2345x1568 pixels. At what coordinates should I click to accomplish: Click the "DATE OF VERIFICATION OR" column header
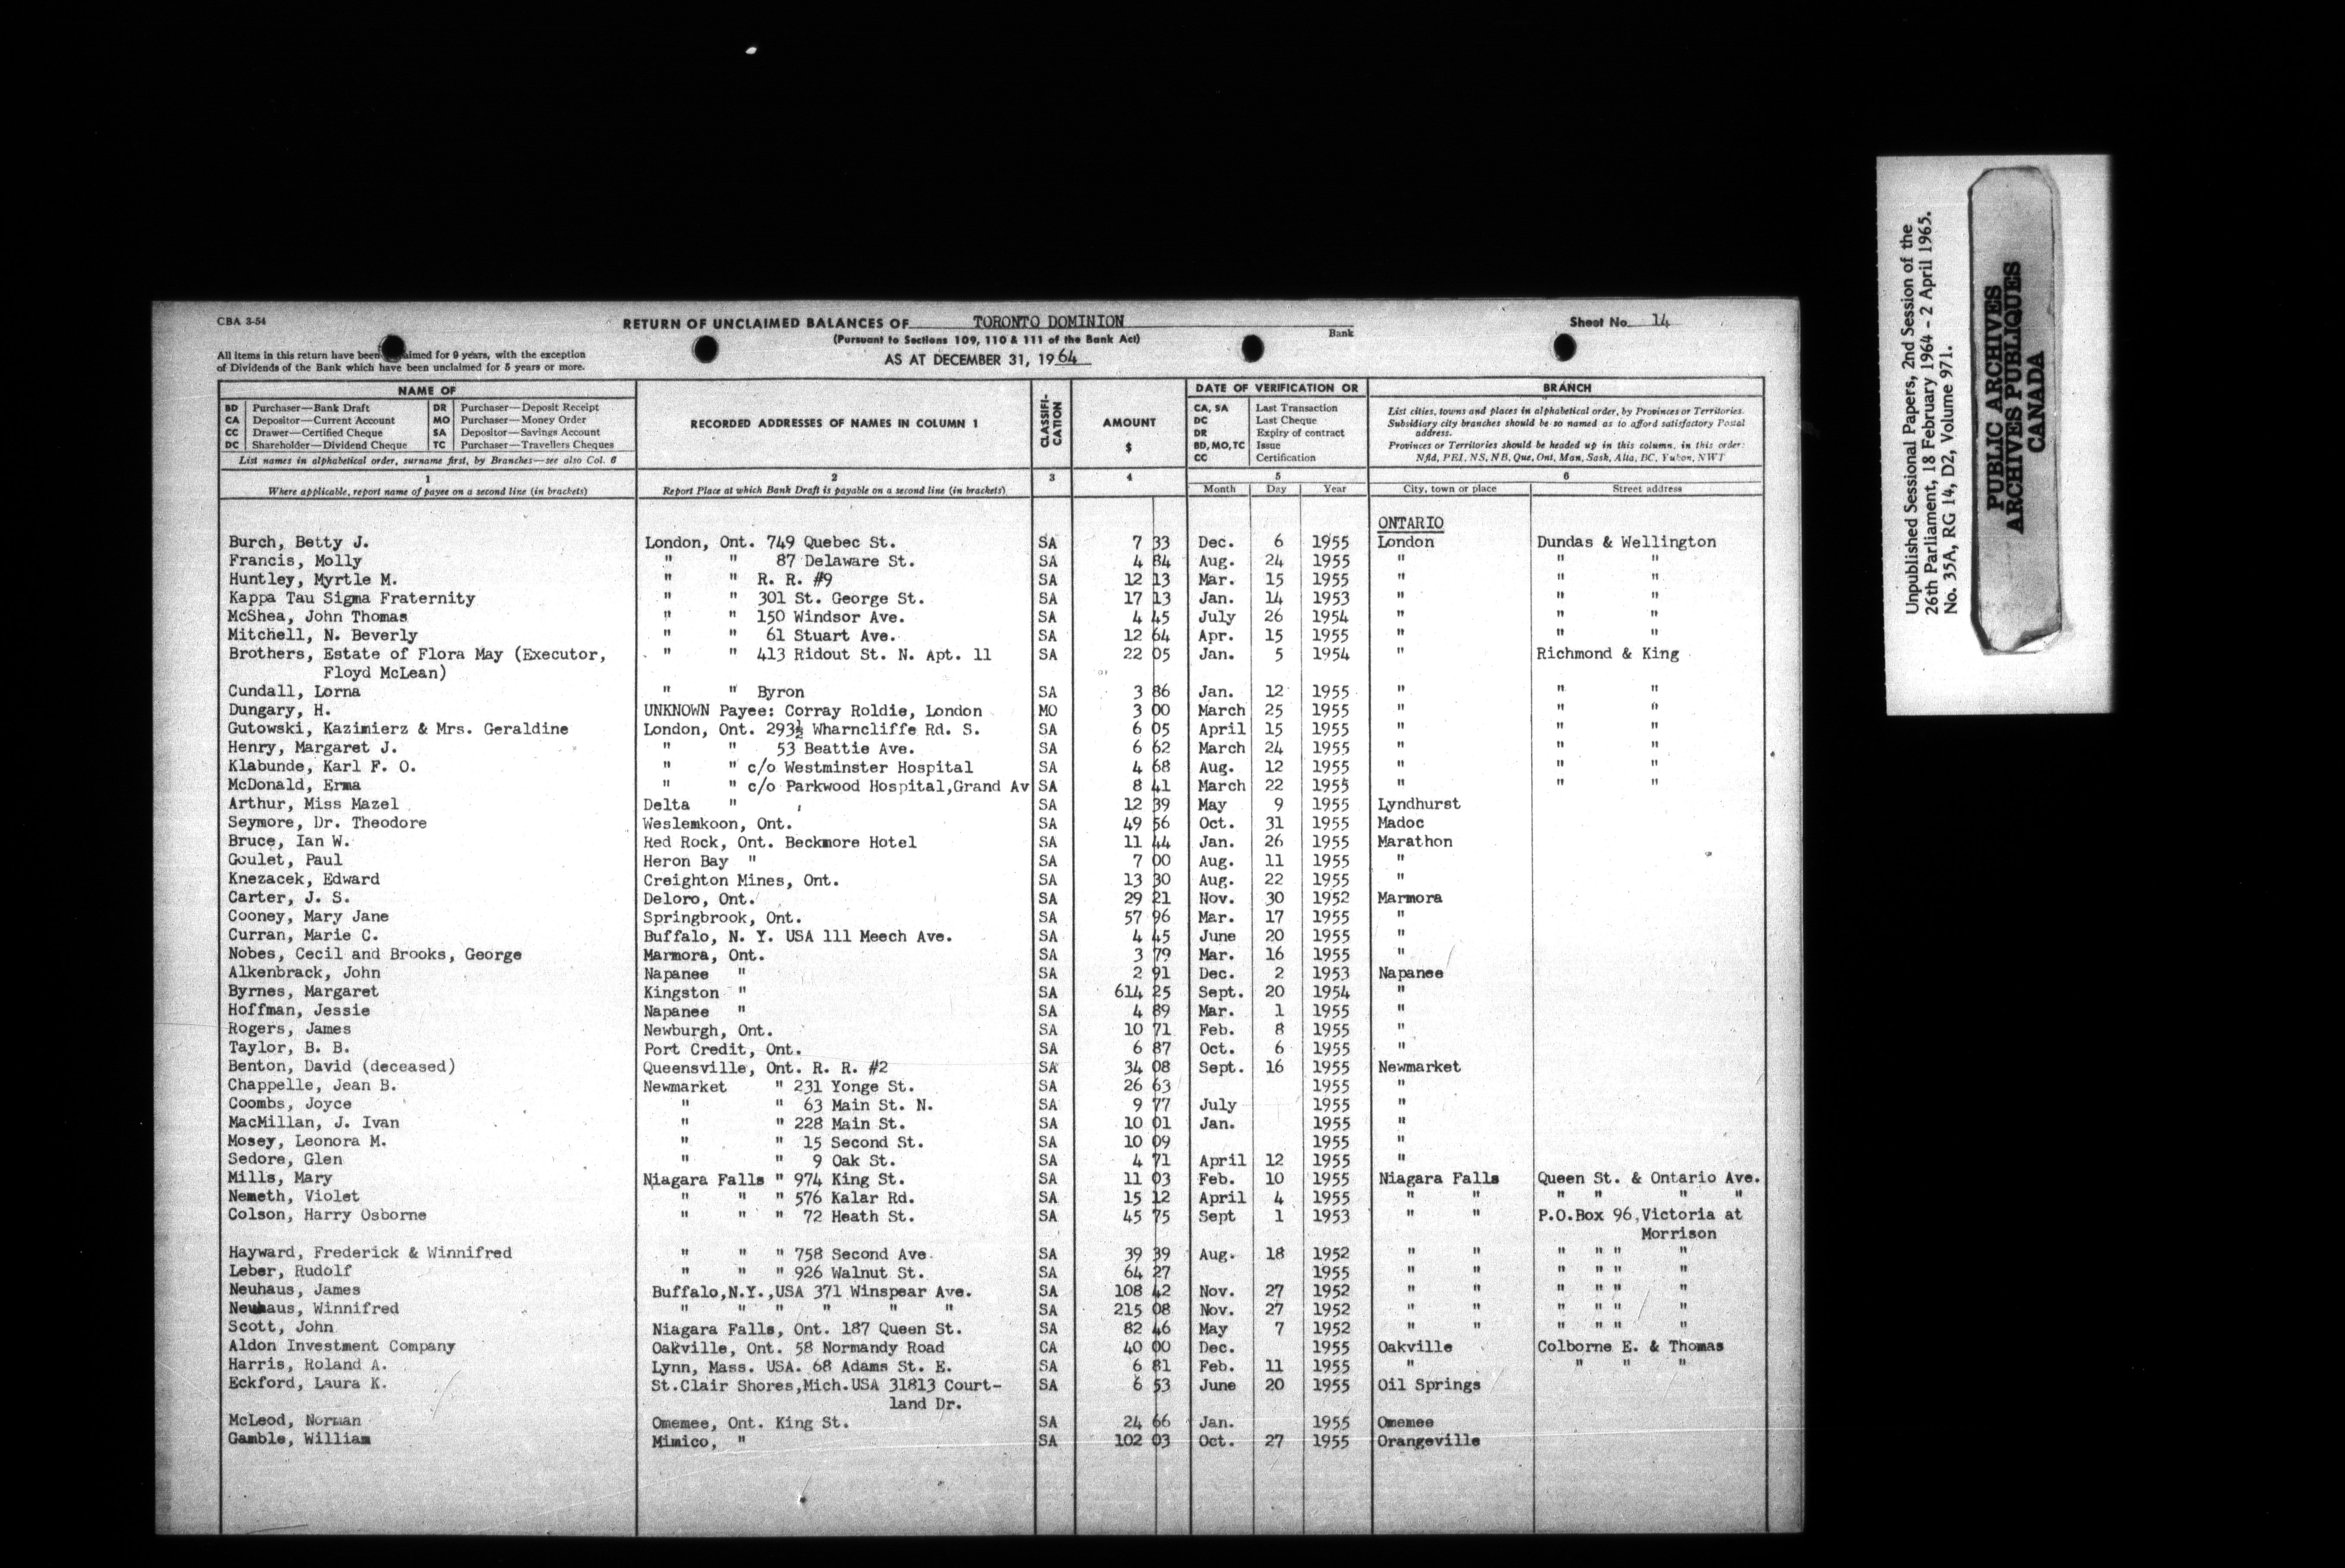(x=1277, y=388)
